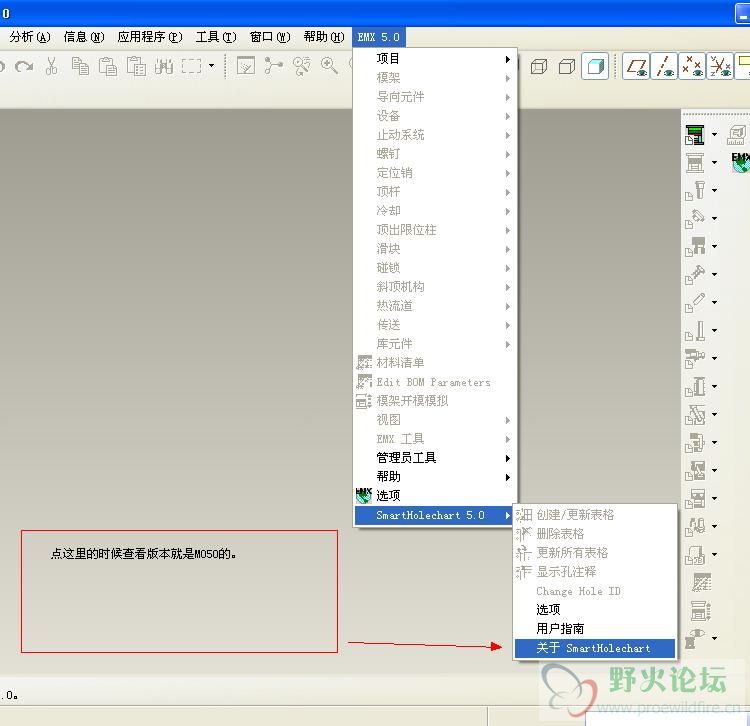Screen dimensions: 750x726
Task: Open dropdown beside EMX screw icon
Action: point(715,190)
